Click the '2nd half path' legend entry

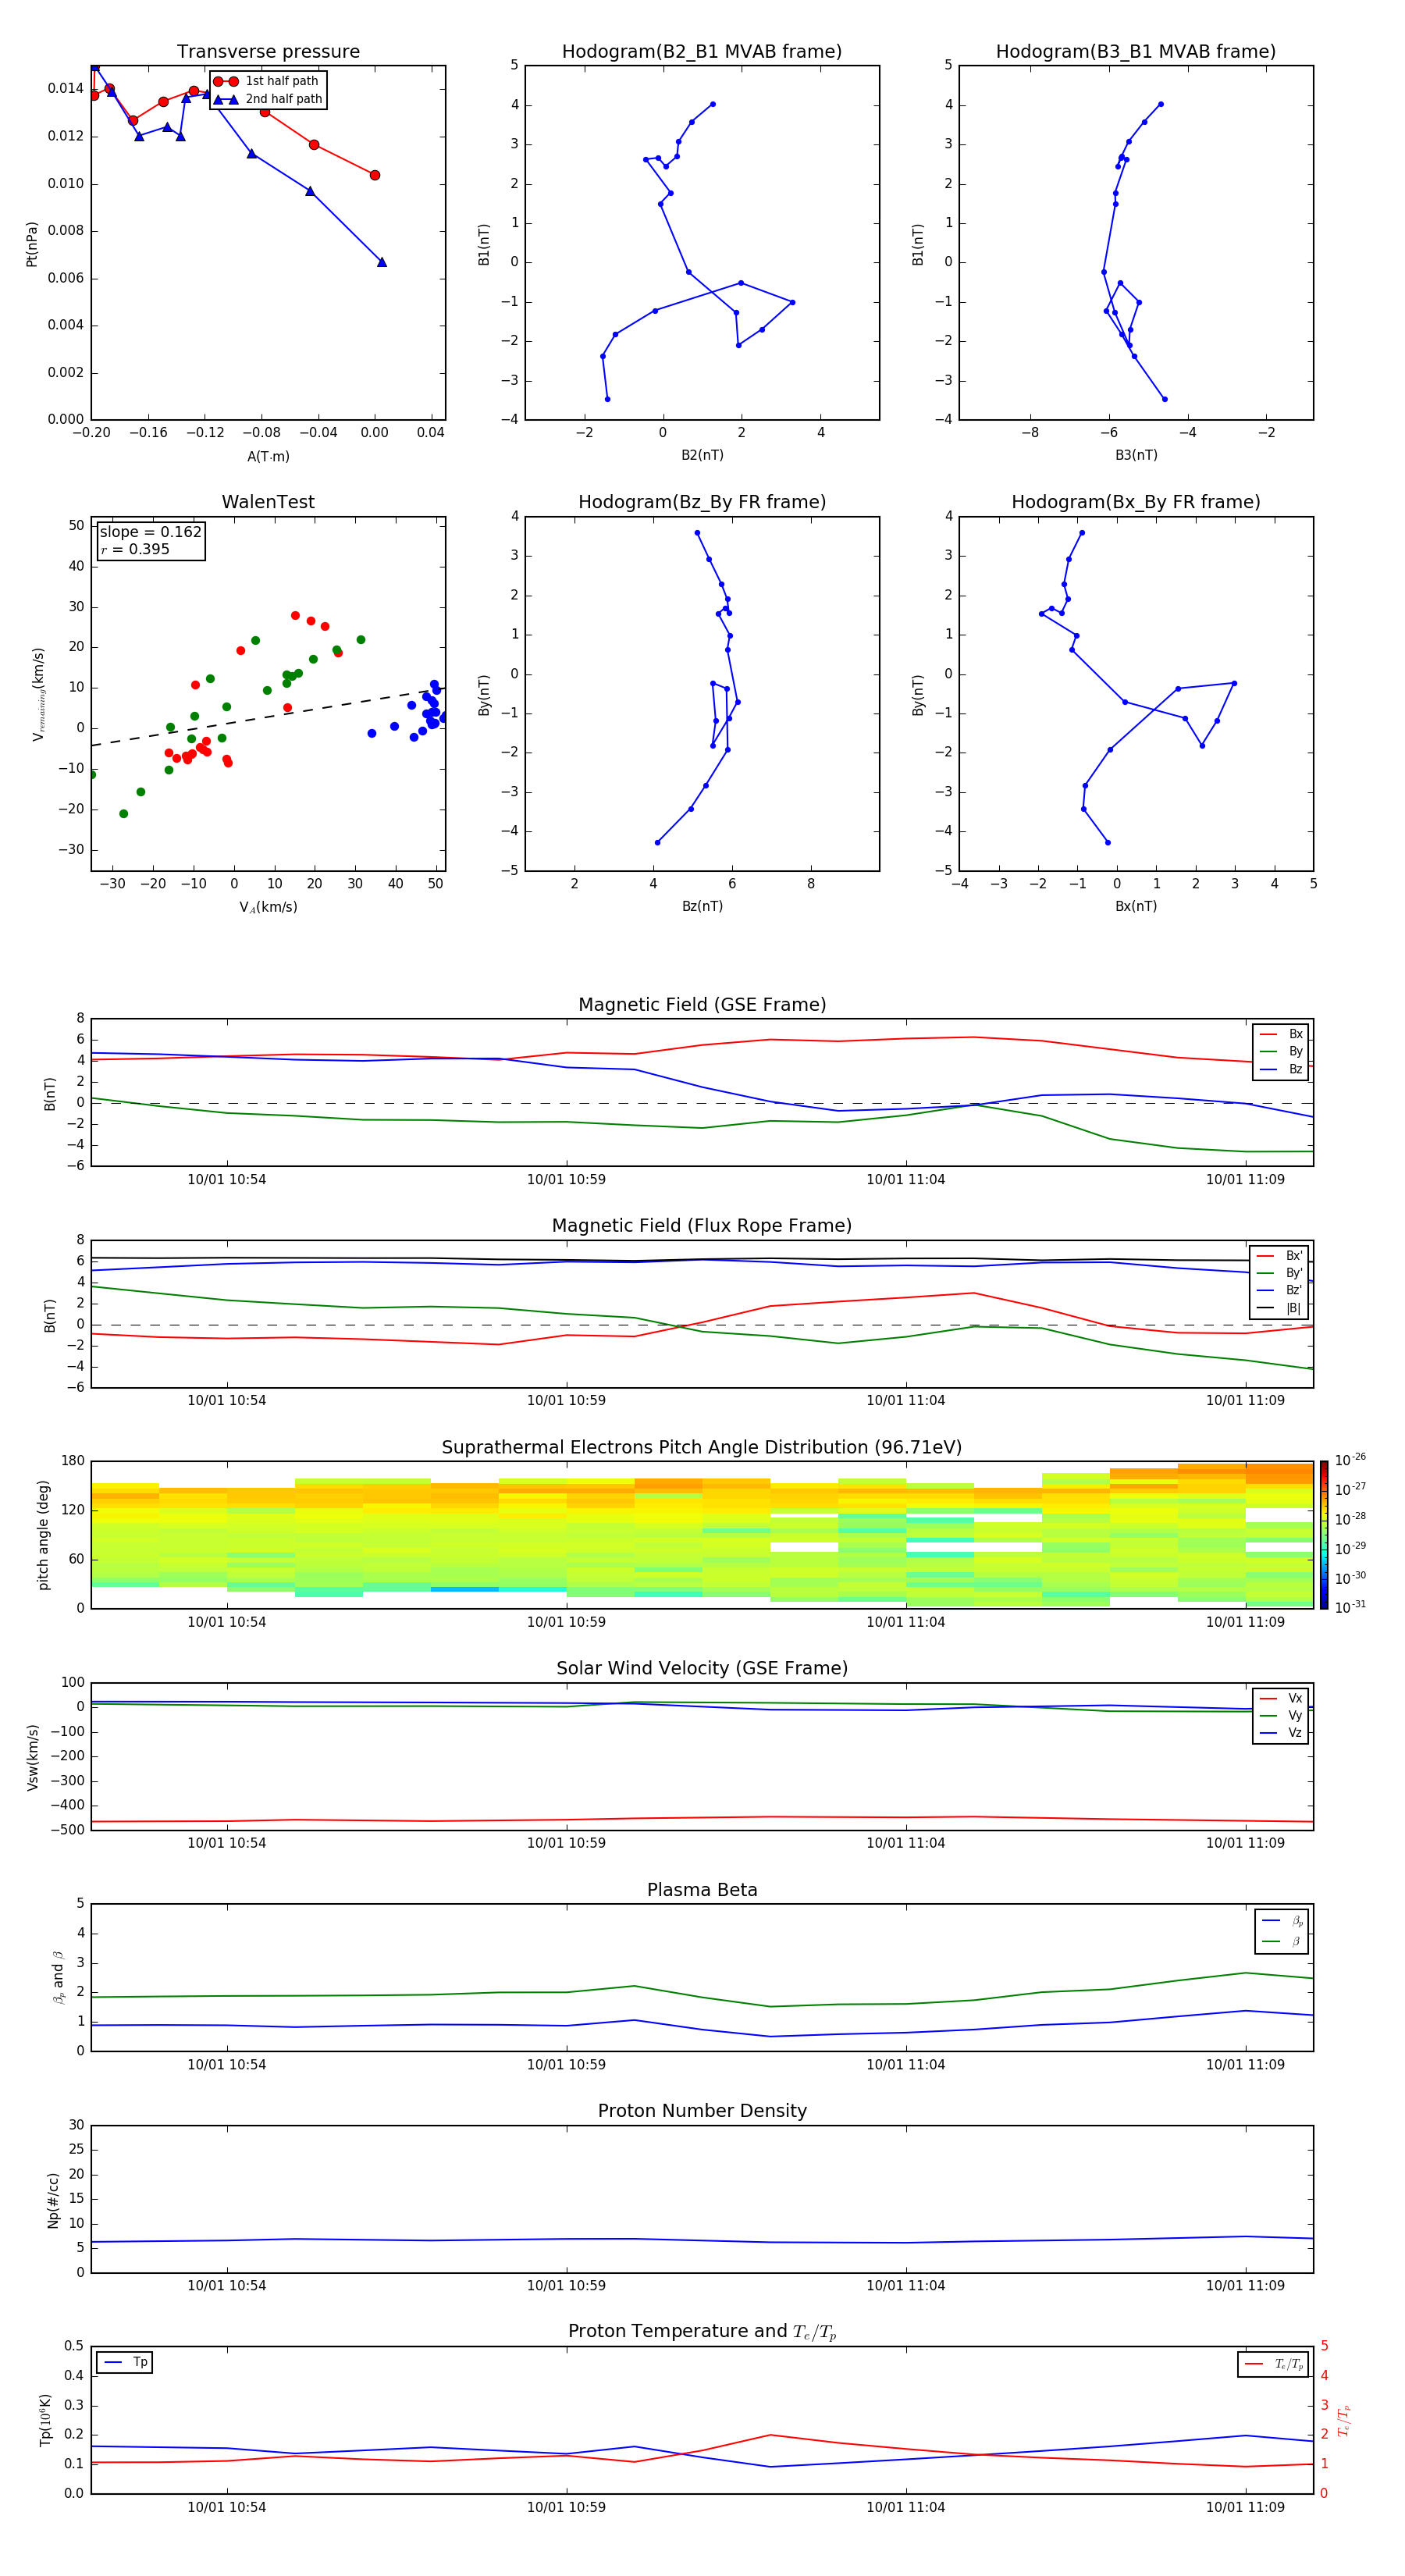click(268, 99)
